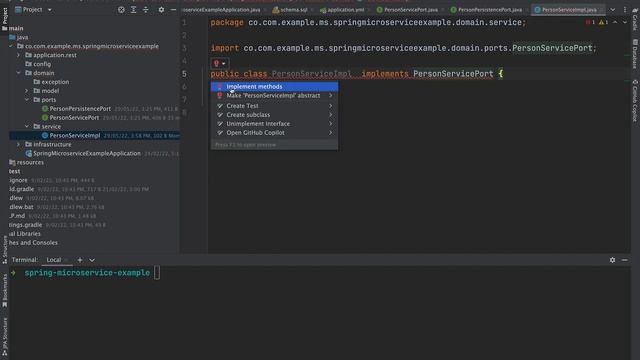This screenshot has width=640, height=360.
Task: Select the External Libraries tree row
Action: tap(25, 234)
